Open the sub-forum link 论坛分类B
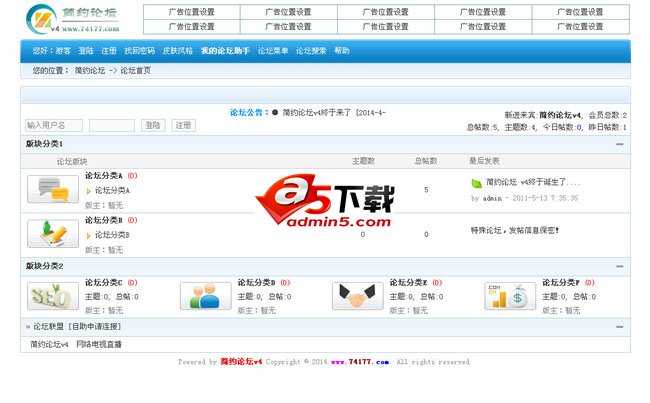 point(112,235)
